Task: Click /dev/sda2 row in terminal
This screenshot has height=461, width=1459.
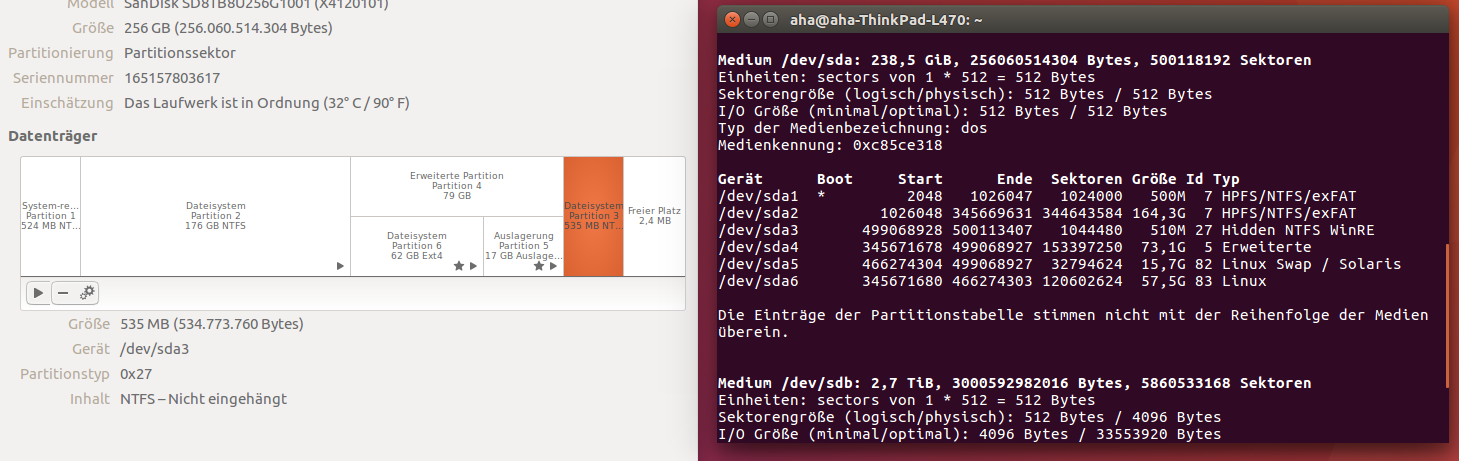Action: coord(1037,213)
